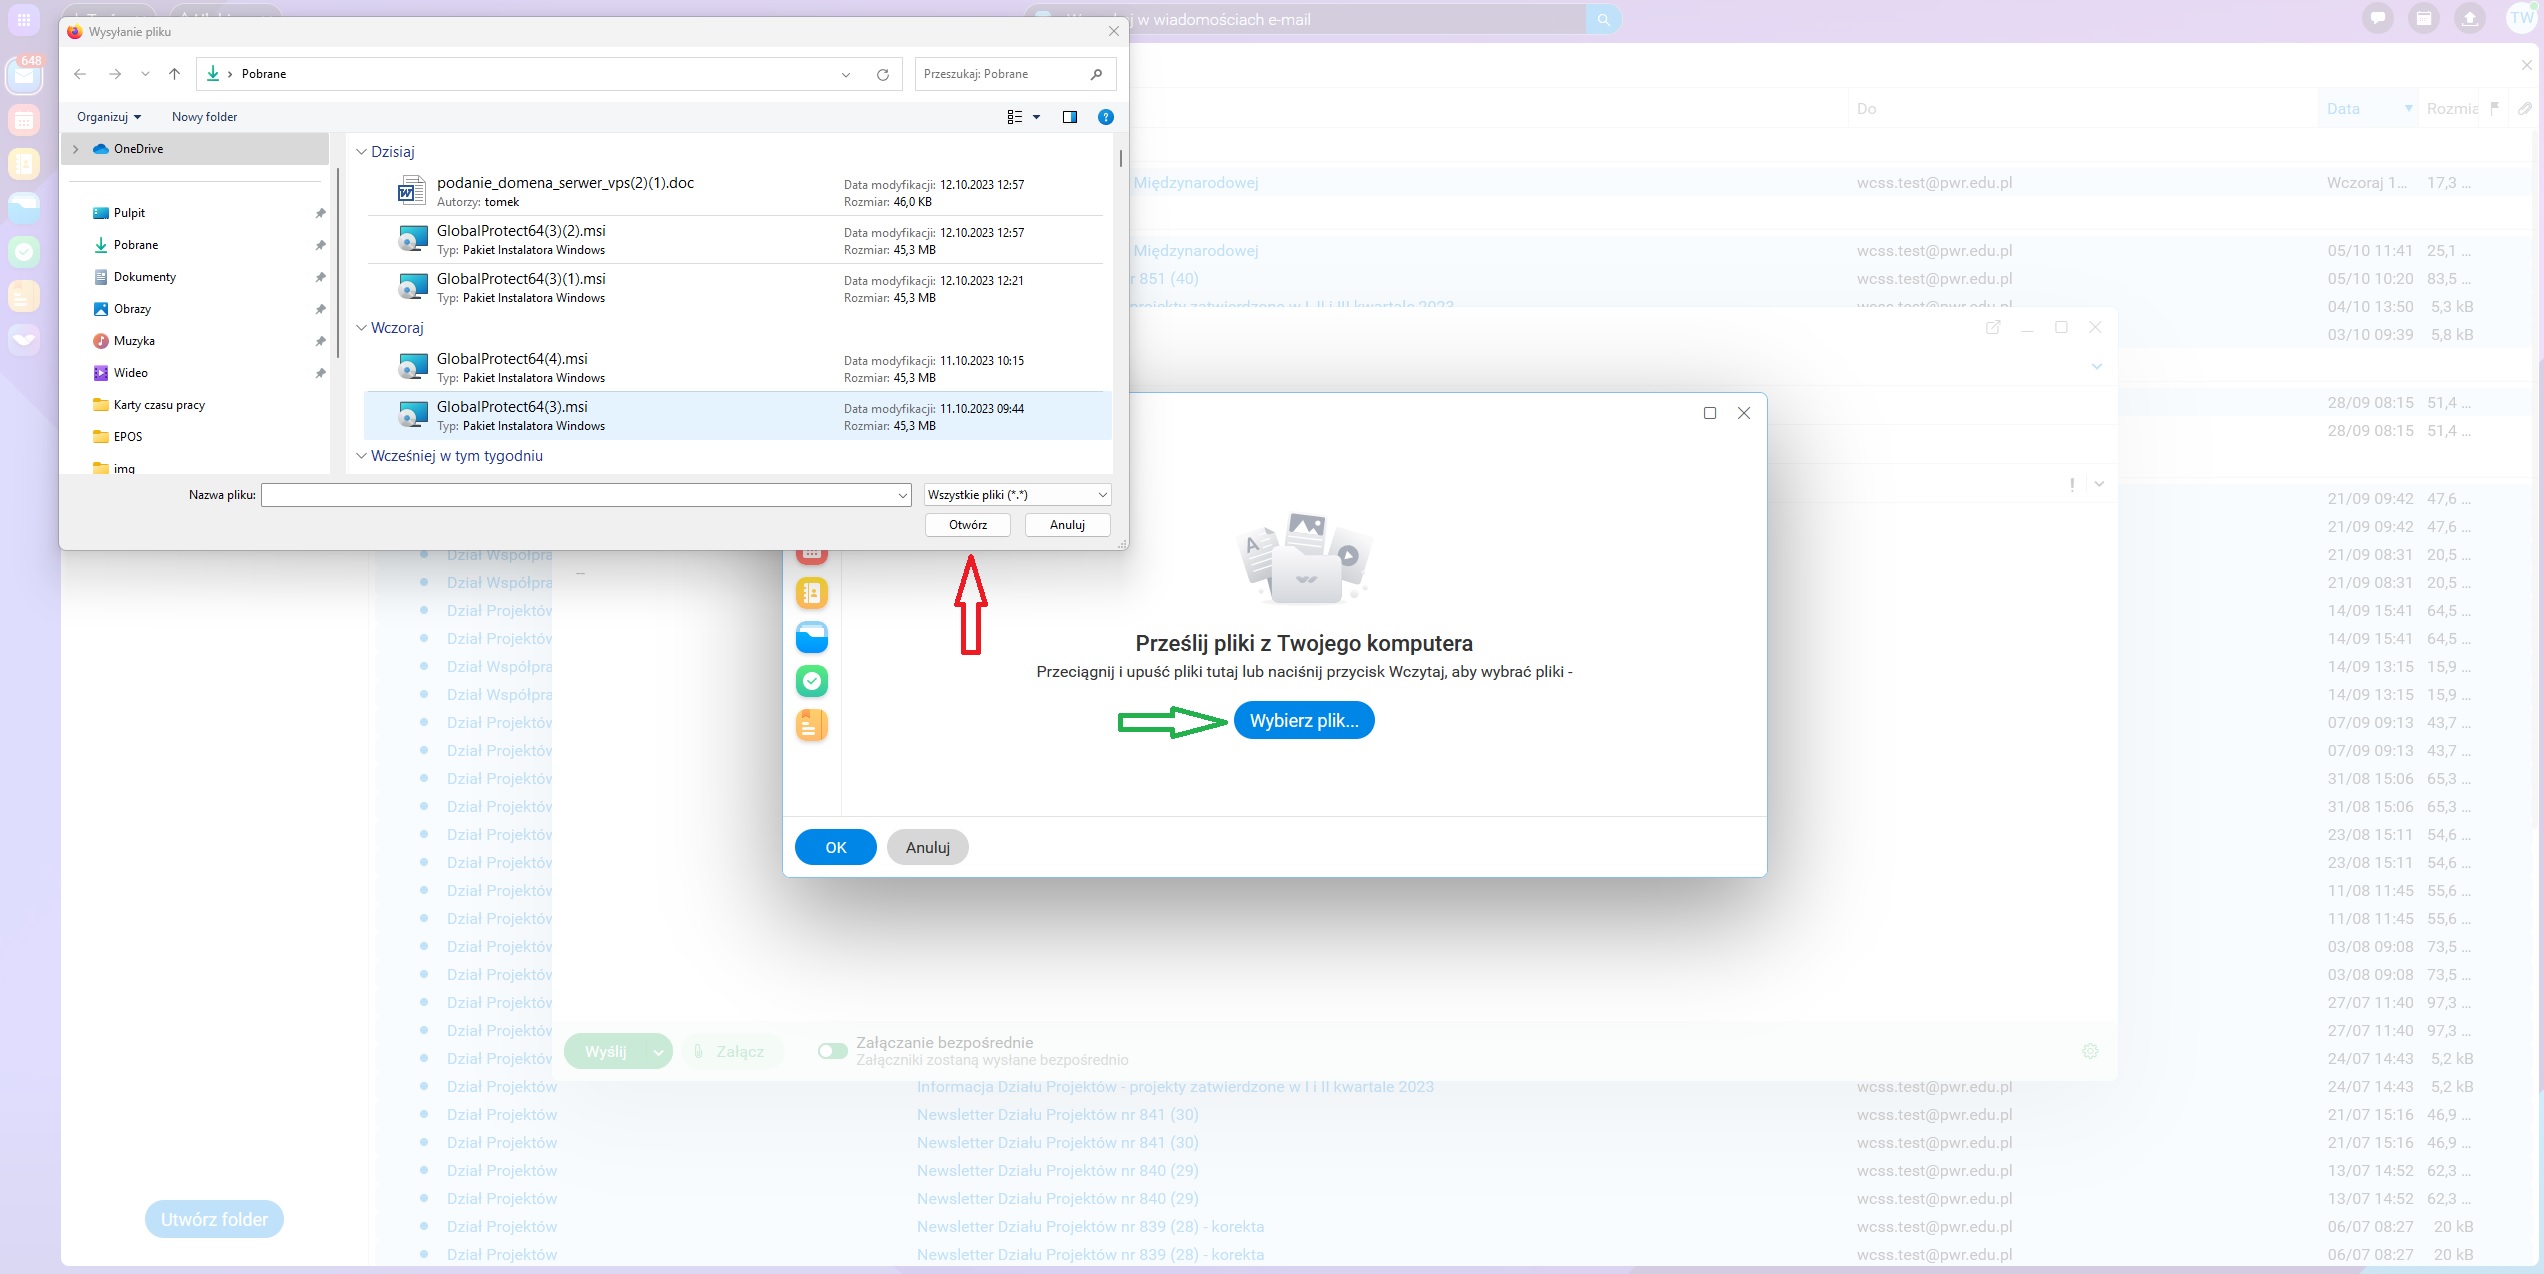
Task: Expand the OneDrive tree node
Action: 76,149
